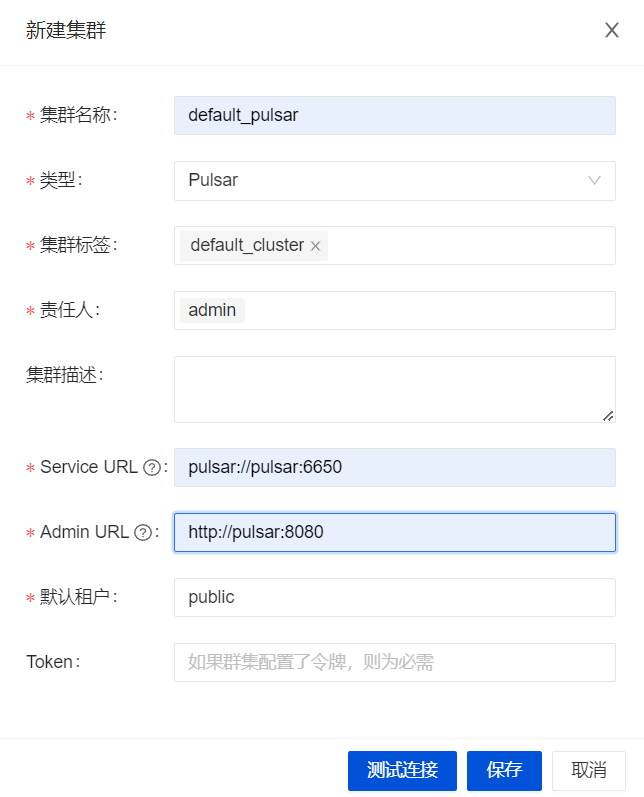The image size is (644, 797).
Task: Save the cluster with 保存
Action: click(x=504, y=770)
